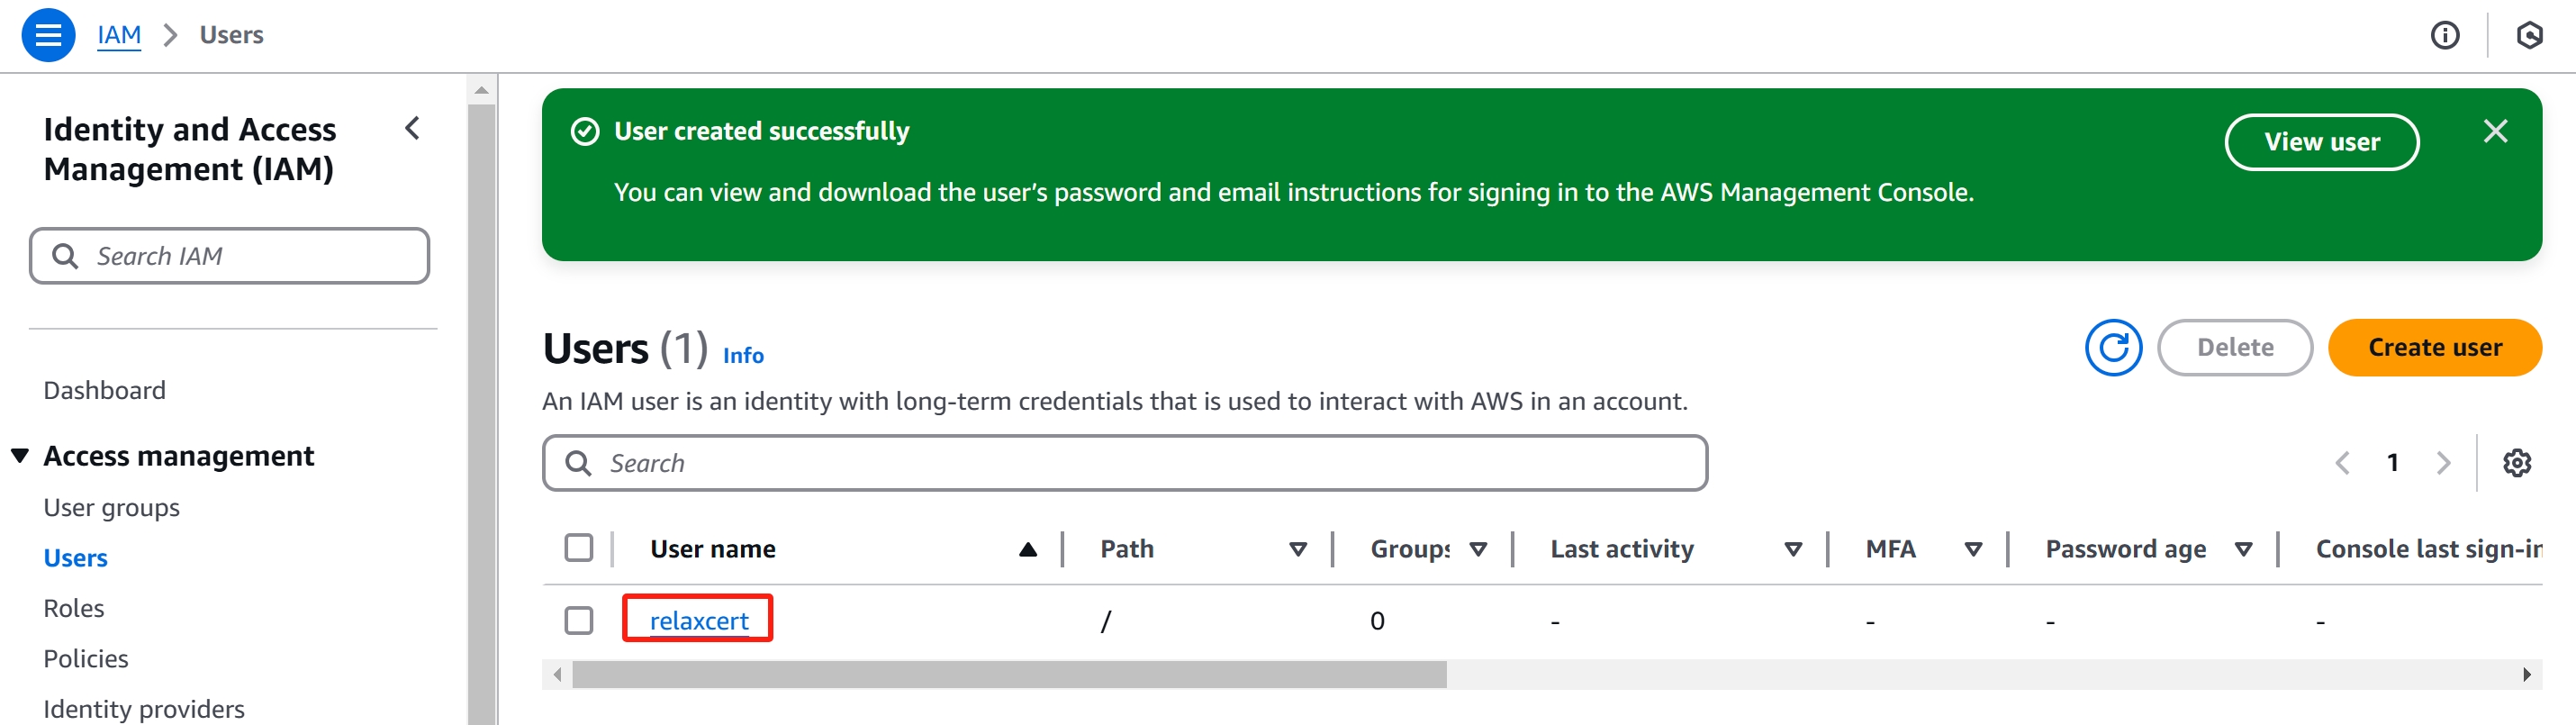Click the View user button
Screen dimensions: 2576x725
tap(2321, 142)
